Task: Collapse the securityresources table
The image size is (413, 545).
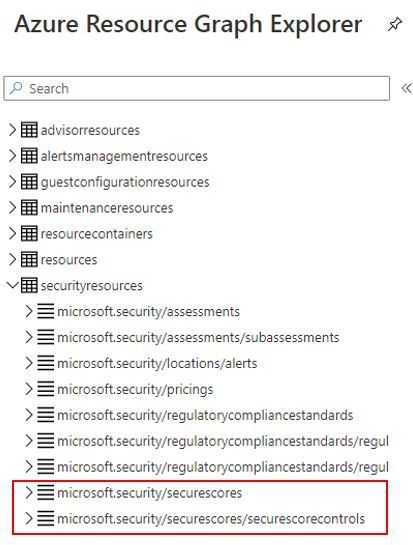Action: 13,285
